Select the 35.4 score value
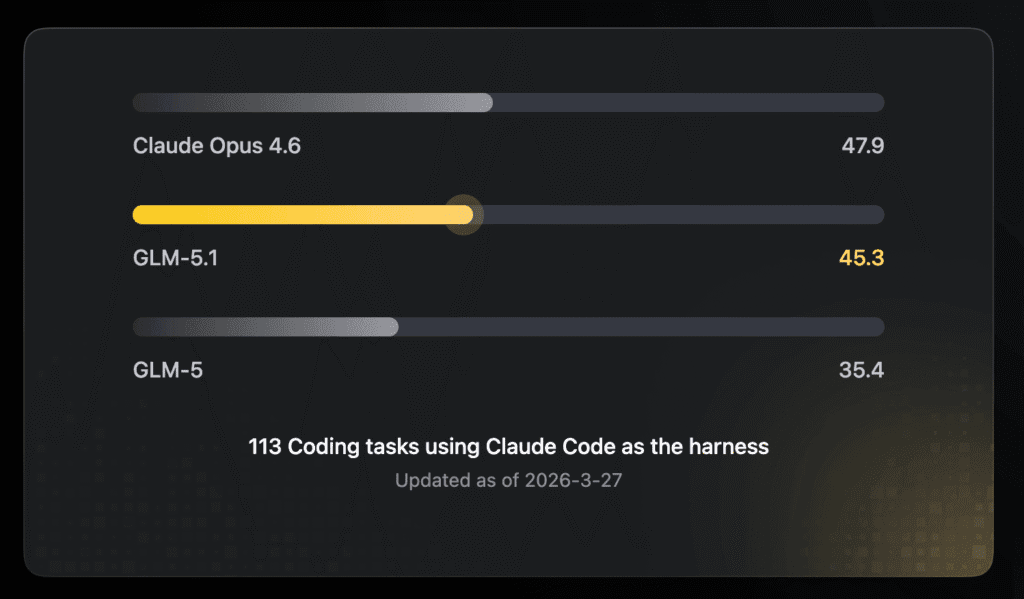1024x599 pixels. [x=861, y=370]
